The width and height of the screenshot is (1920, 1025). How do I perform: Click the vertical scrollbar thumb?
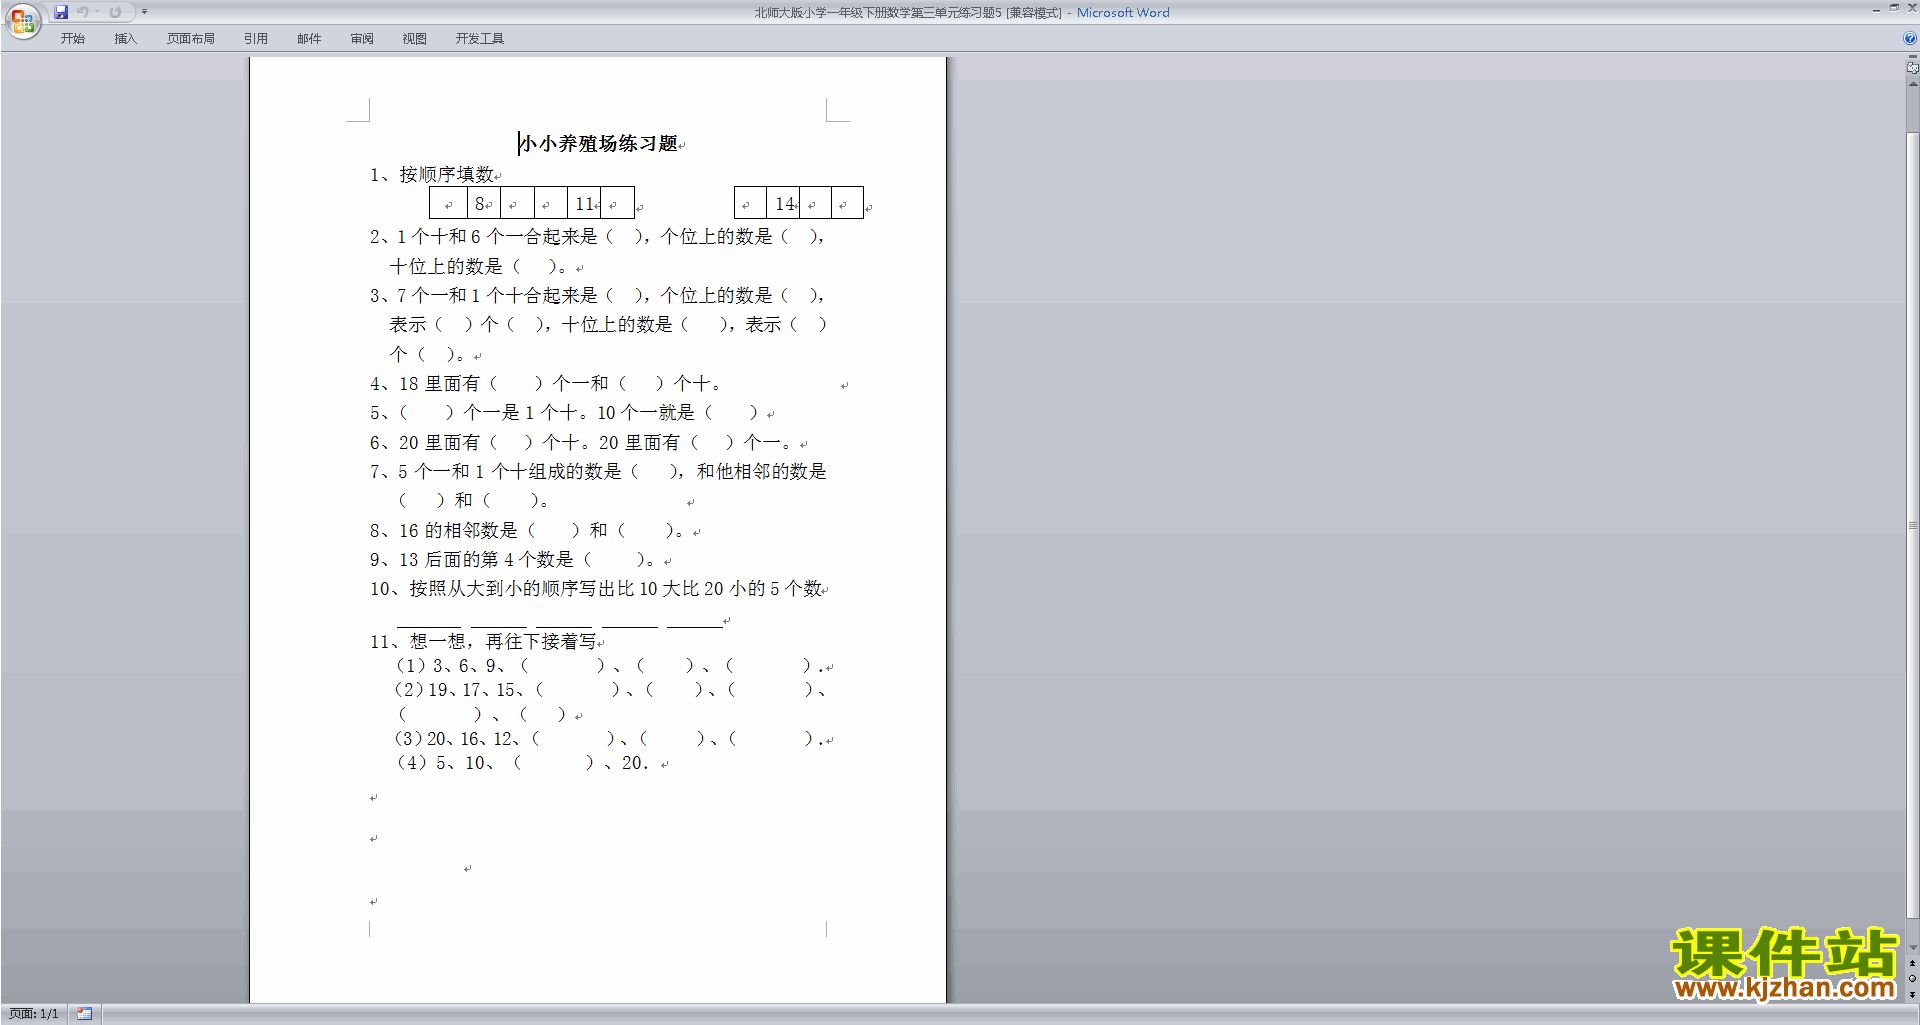point(1913,524)
